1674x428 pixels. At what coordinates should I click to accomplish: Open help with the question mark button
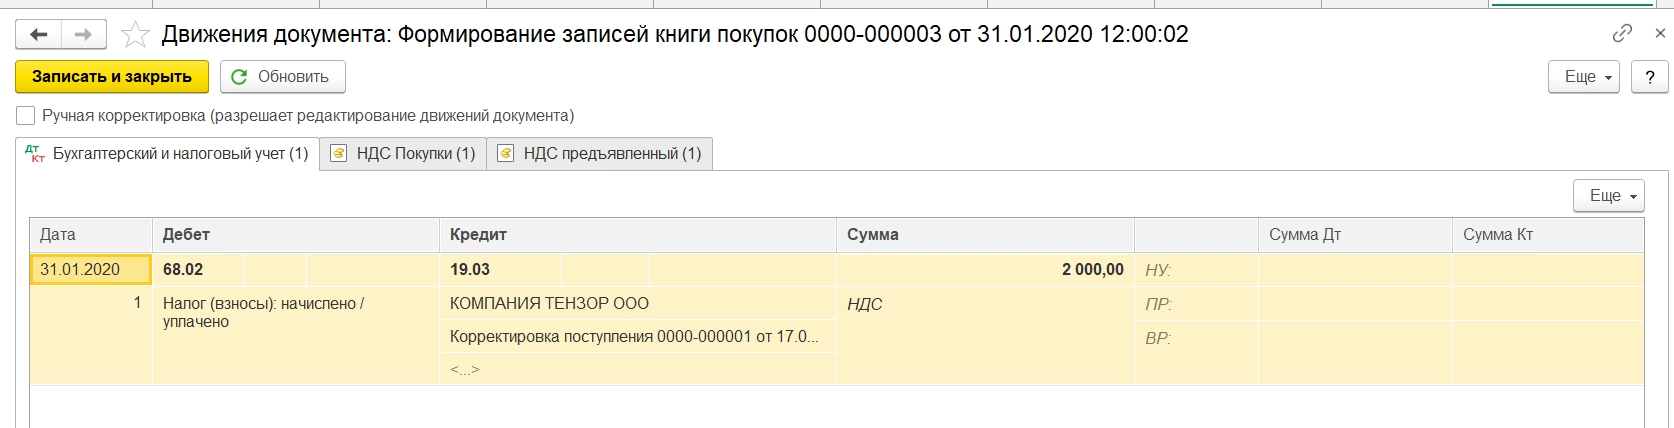click(x=1649, y=77)
